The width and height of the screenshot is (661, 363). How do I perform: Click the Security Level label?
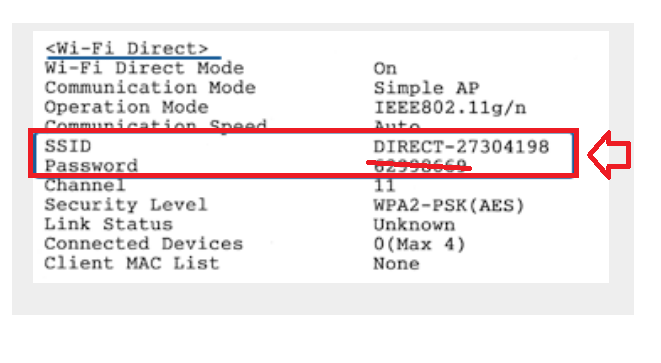point(126,204)
